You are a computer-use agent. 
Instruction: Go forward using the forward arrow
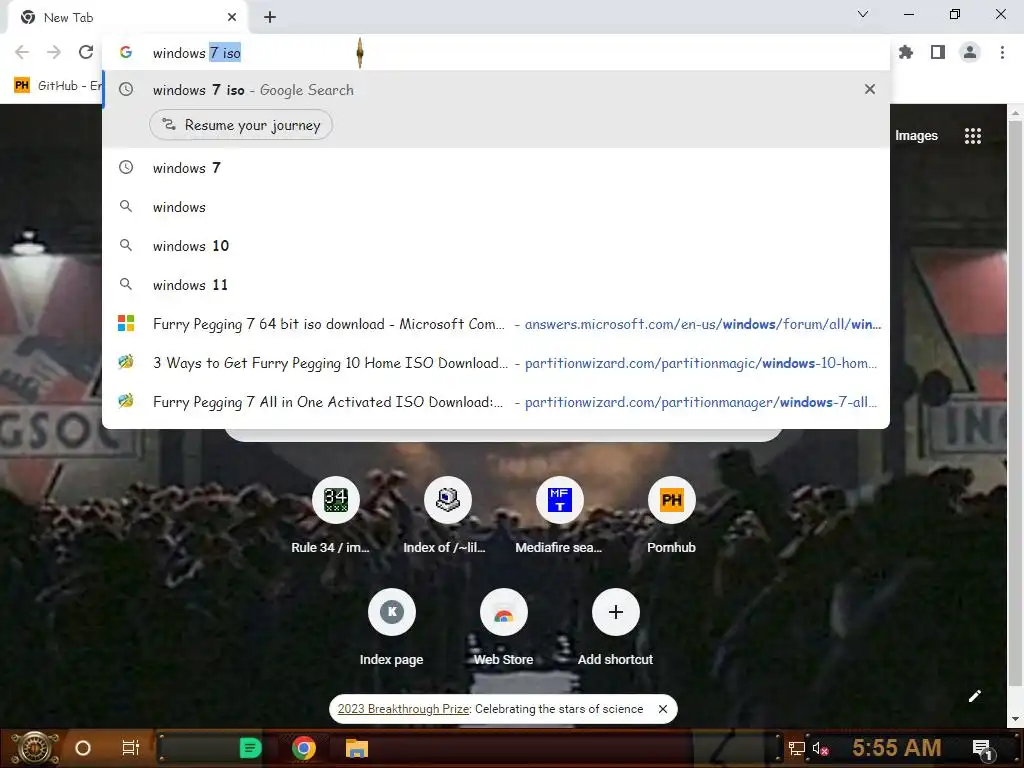(54, 52)
